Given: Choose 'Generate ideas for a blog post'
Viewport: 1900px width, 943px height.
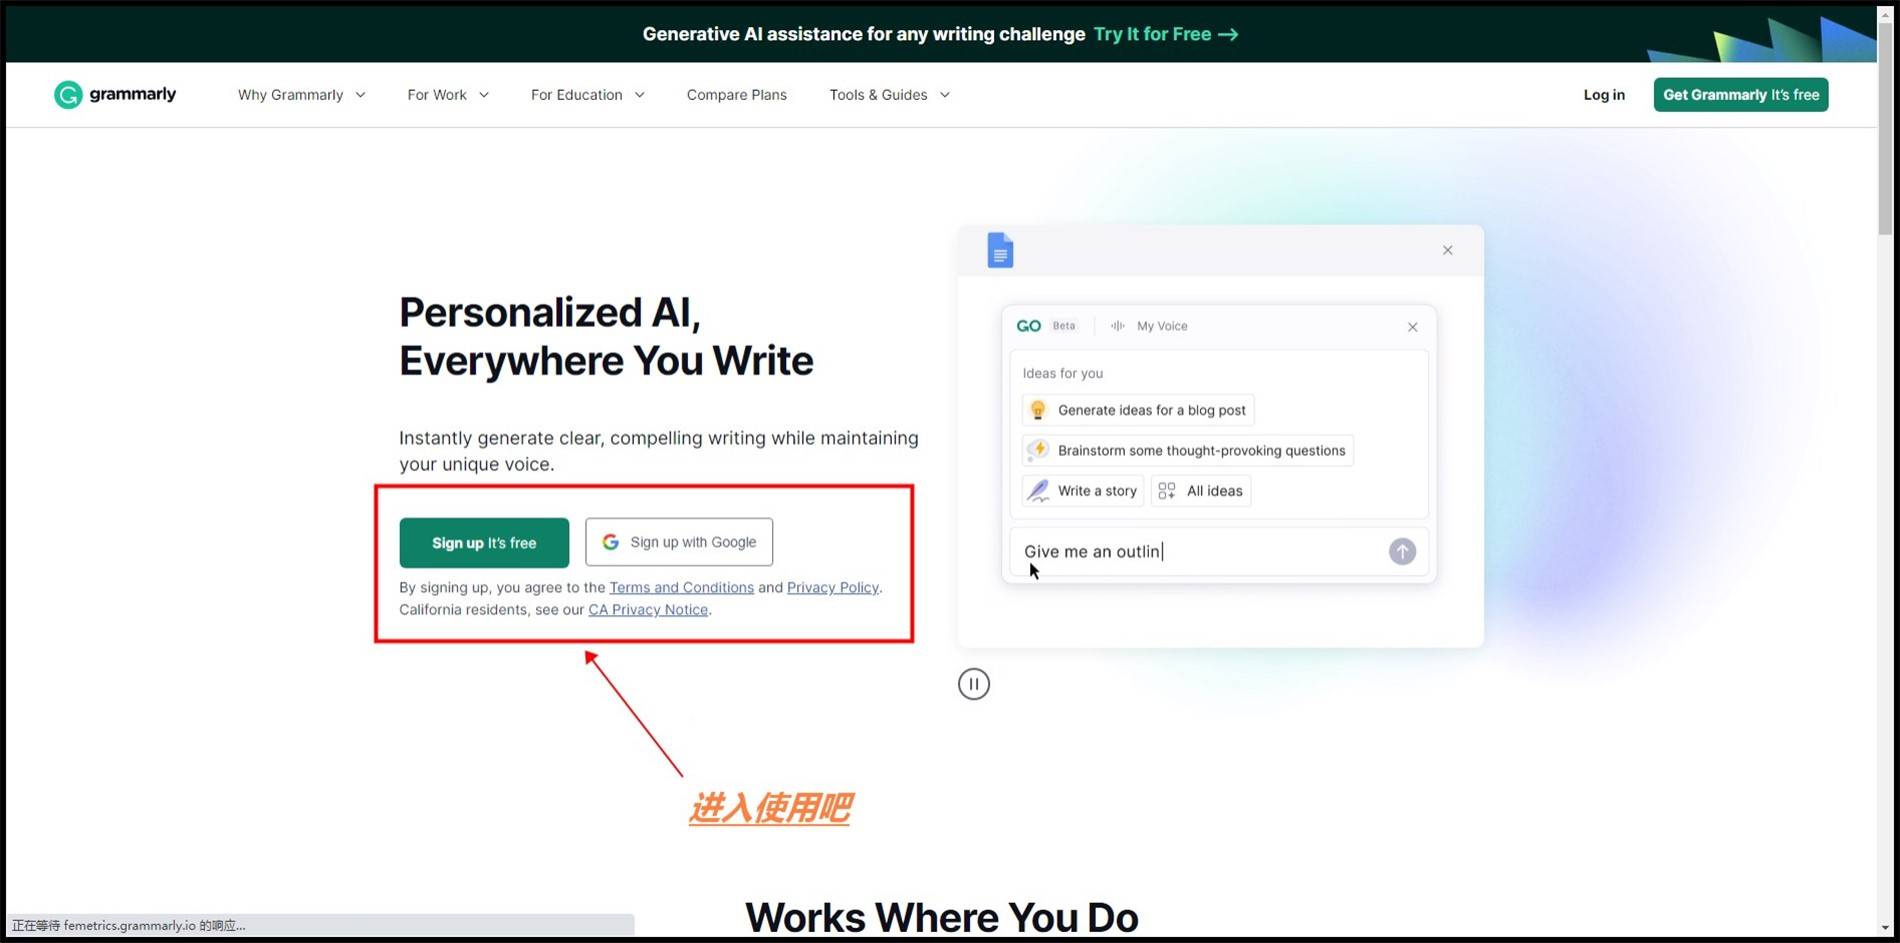Looking at the screenshot, I should pyautogui.click(x=1138, y=410).
